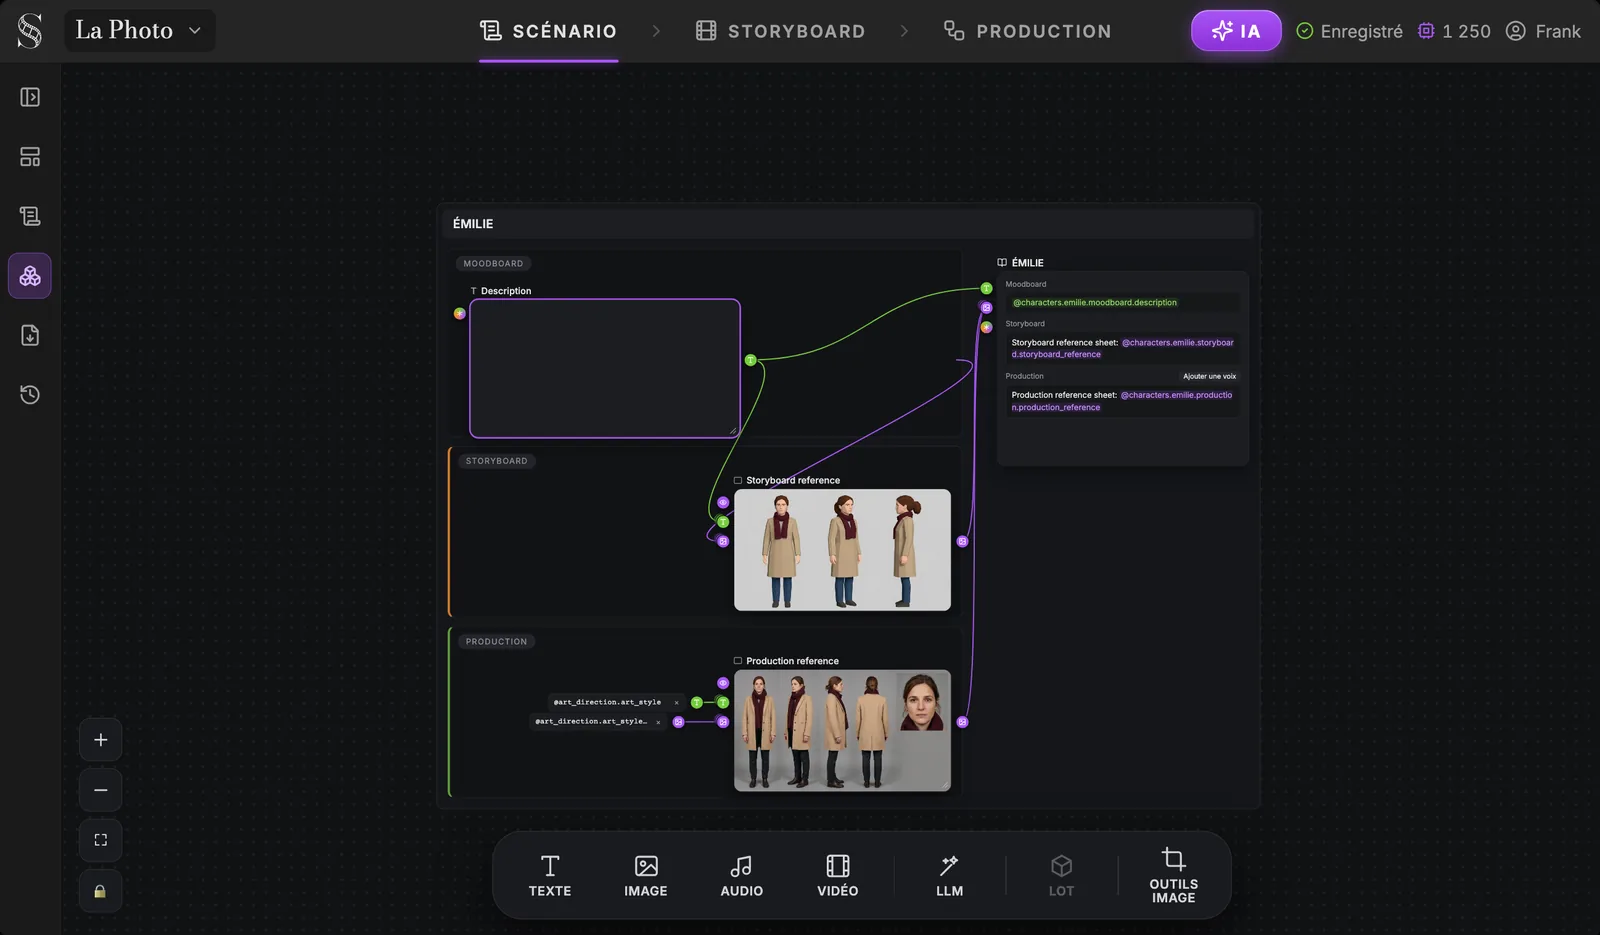The height and width of the screenshot is (935, 1600).
Task: Open the IA assistant button
Action: 1236,31
